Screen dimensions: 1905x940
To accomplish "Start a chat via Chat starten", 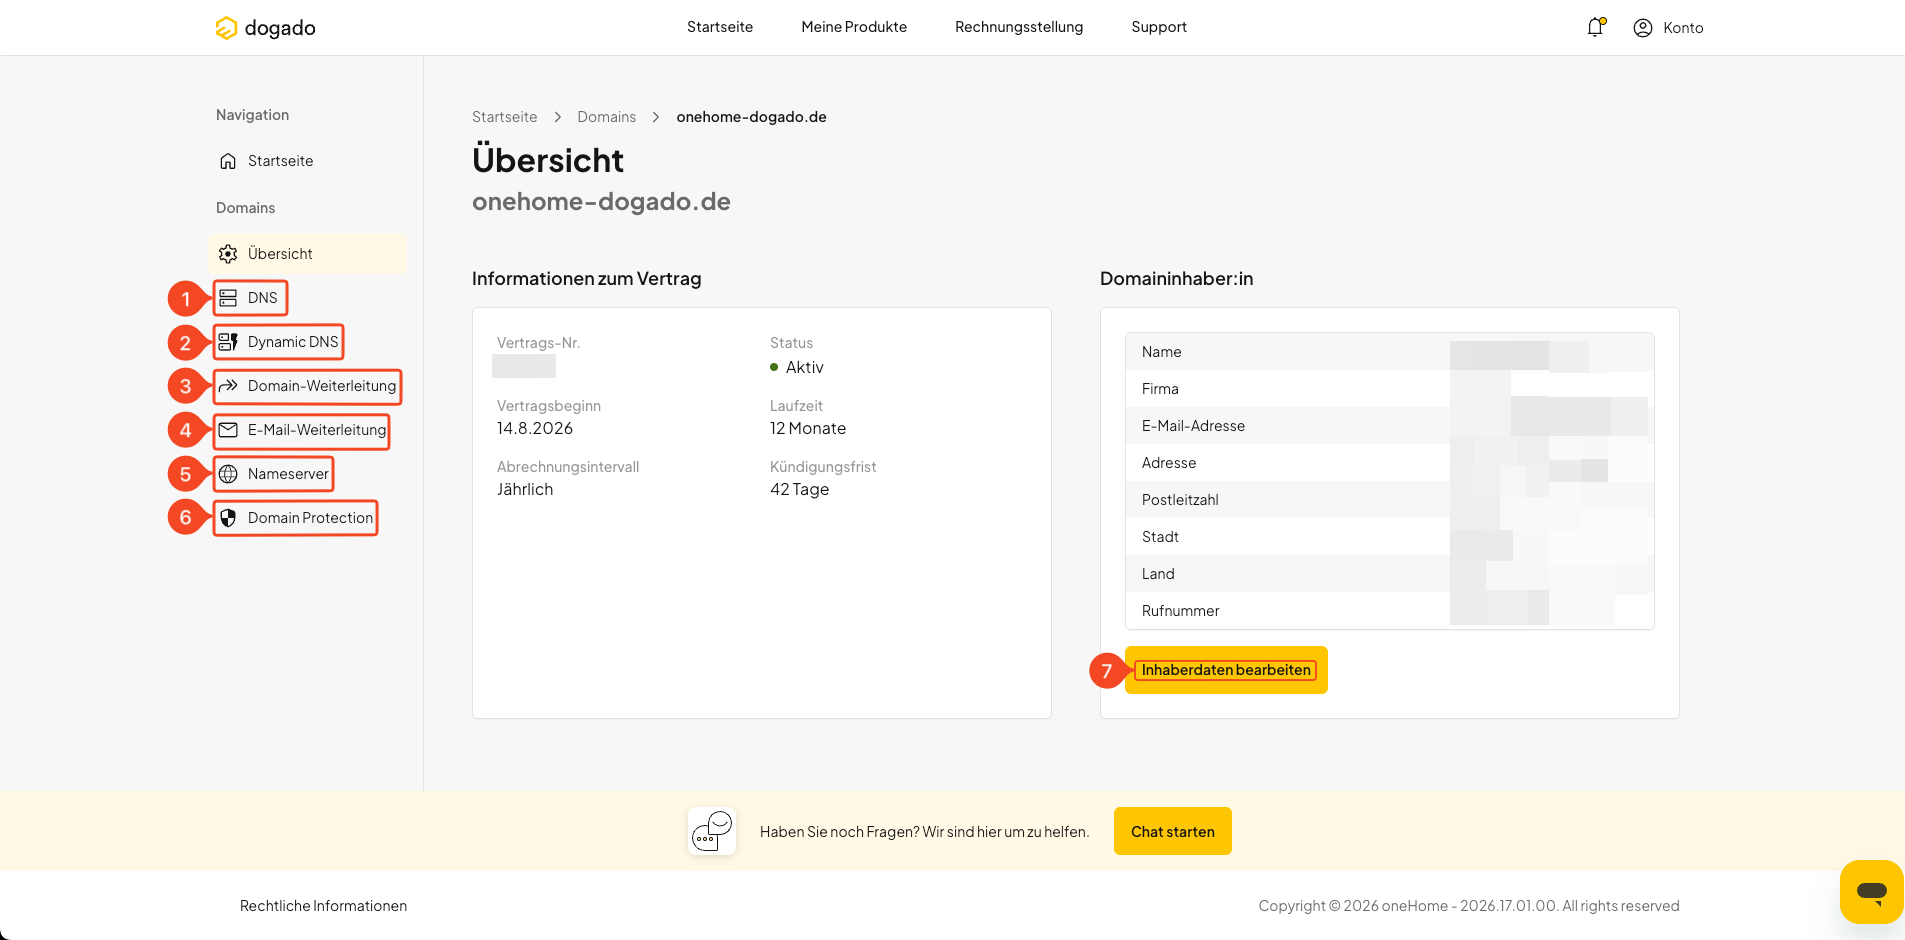I will tap(1173, 831).
